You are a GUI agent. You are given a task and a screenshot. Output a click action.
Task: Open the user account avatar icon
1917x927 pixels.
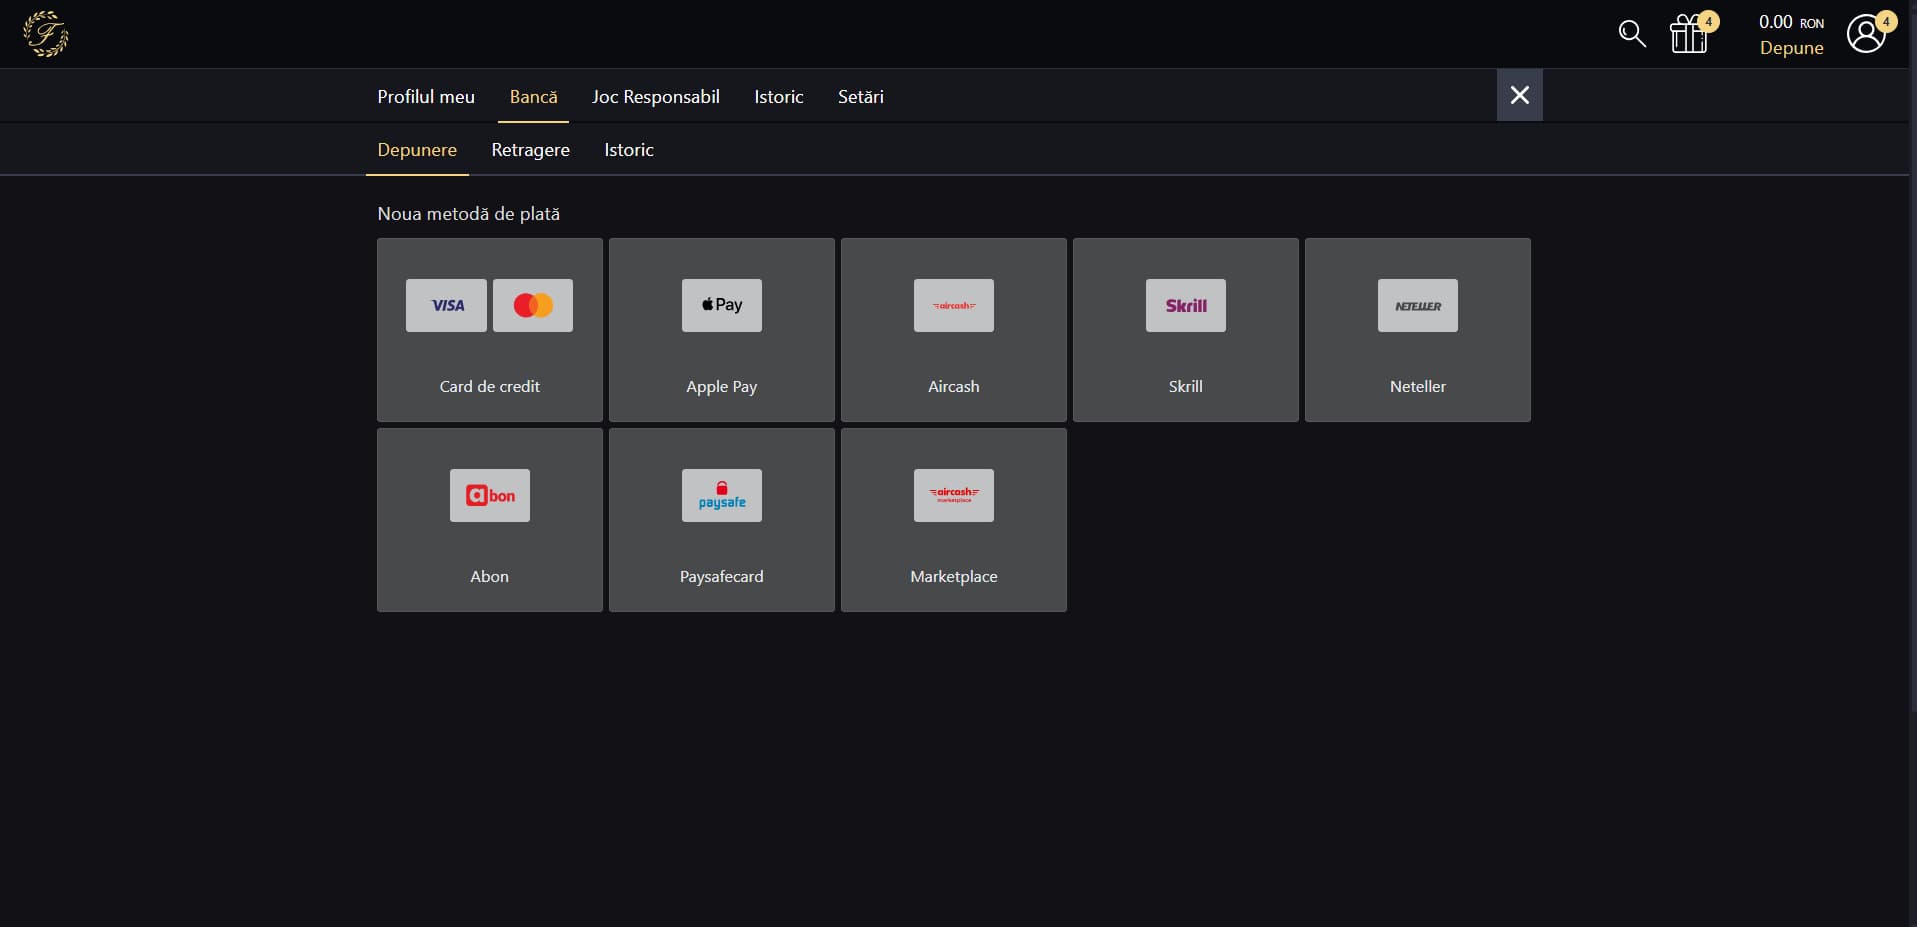click(x=1865, y=34)
